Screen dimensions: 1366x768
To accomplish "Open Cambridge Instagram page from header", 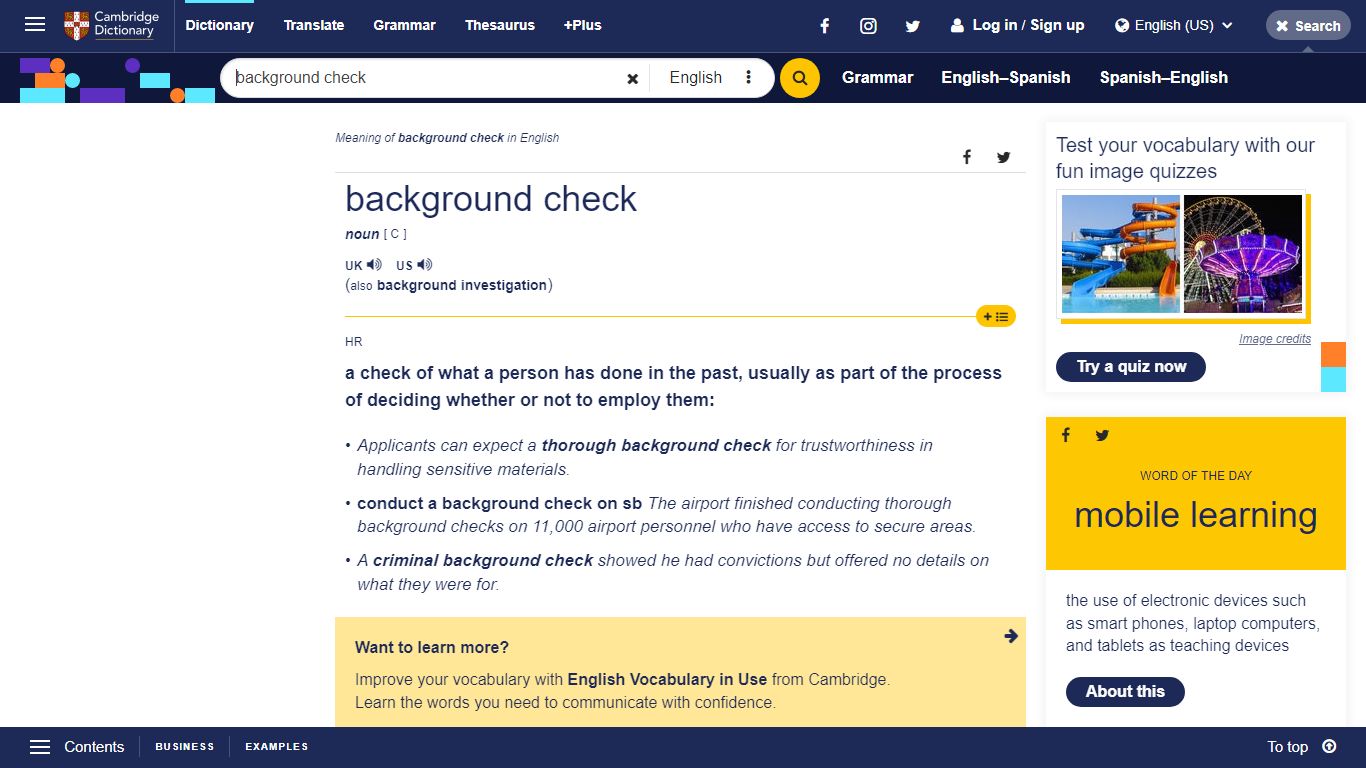I will tap(868, 26).
